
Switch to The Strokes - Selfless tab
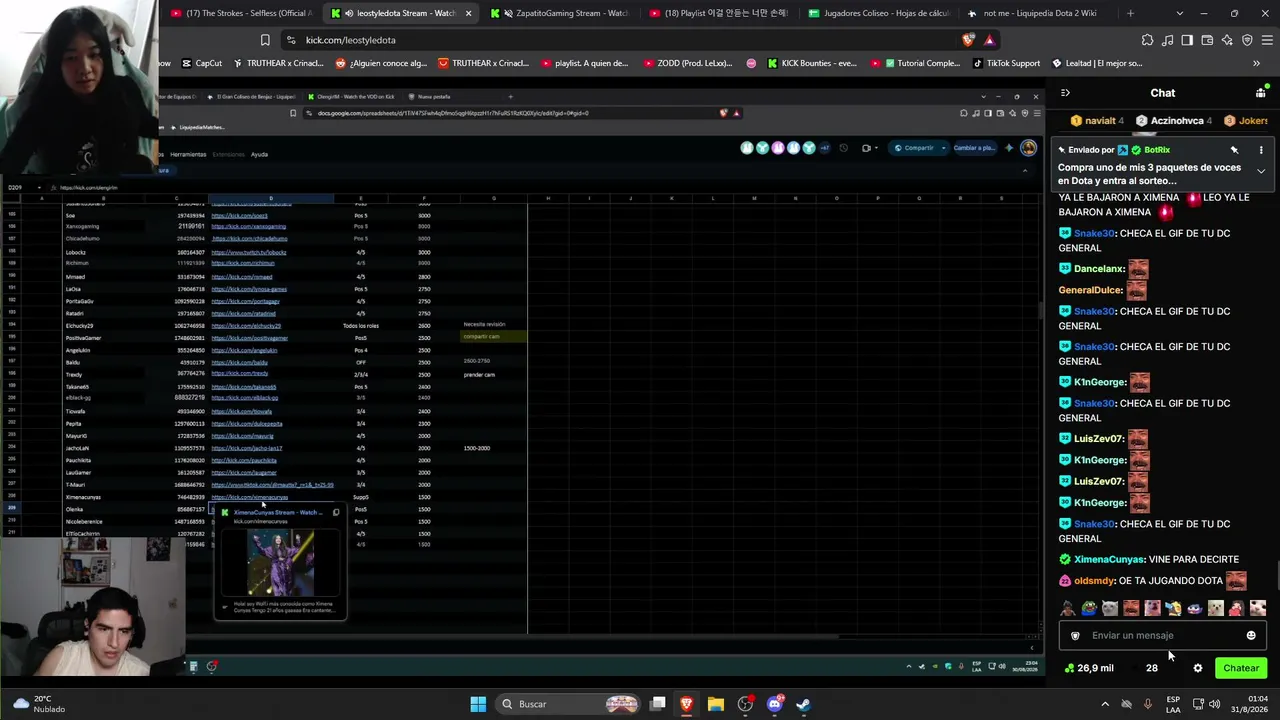[x=240, y=13]
